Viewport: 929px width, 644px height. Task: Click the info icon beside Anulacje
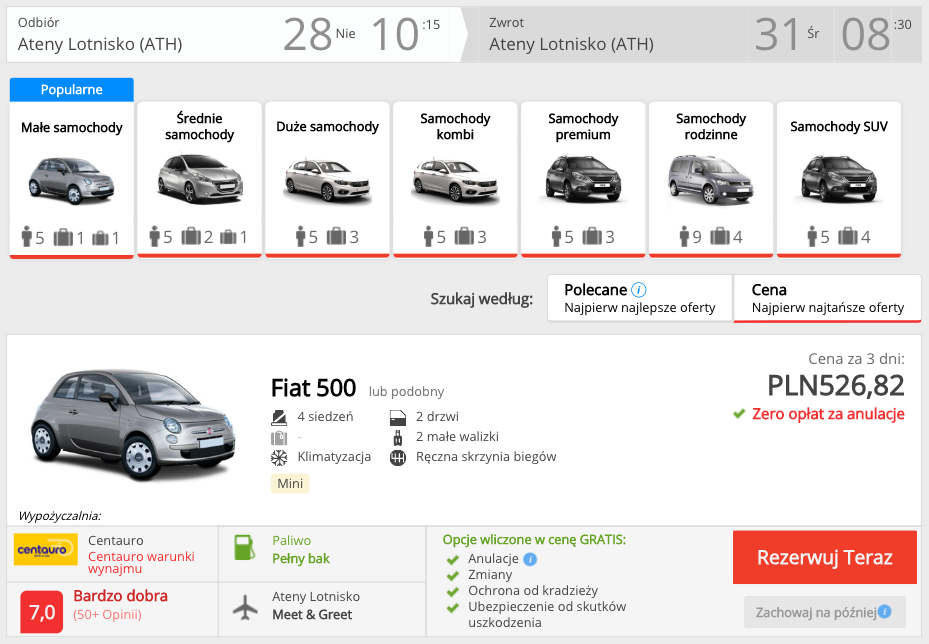(x=530, y=559)
